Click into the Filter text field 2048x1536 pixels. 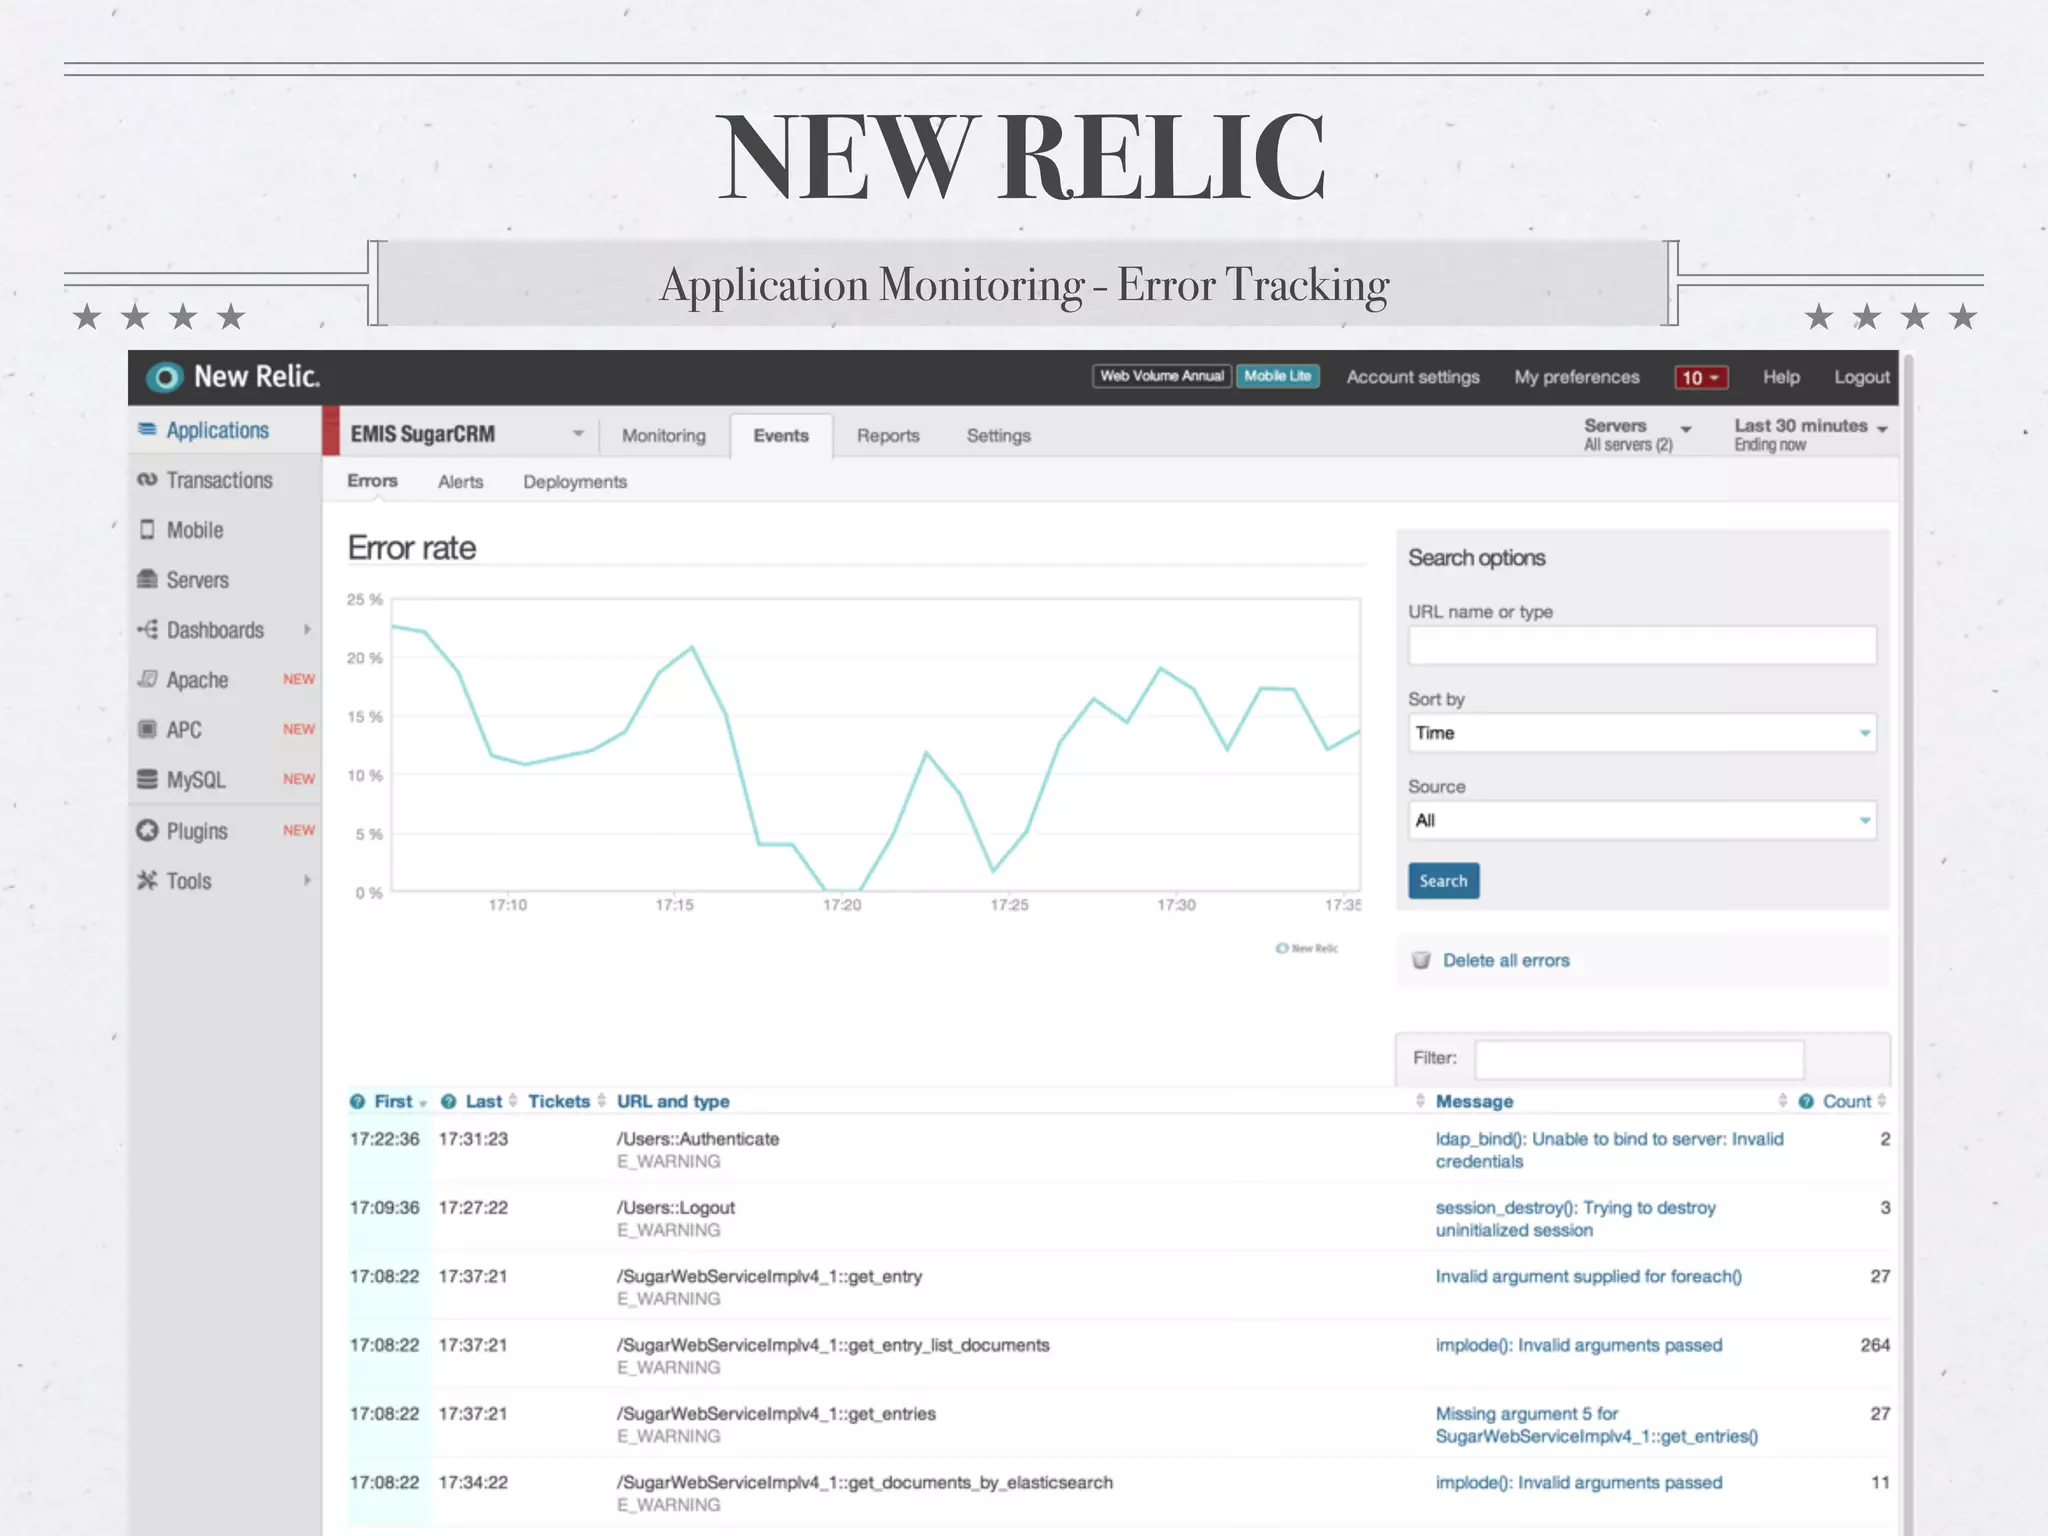[x=1639, y=1058]
